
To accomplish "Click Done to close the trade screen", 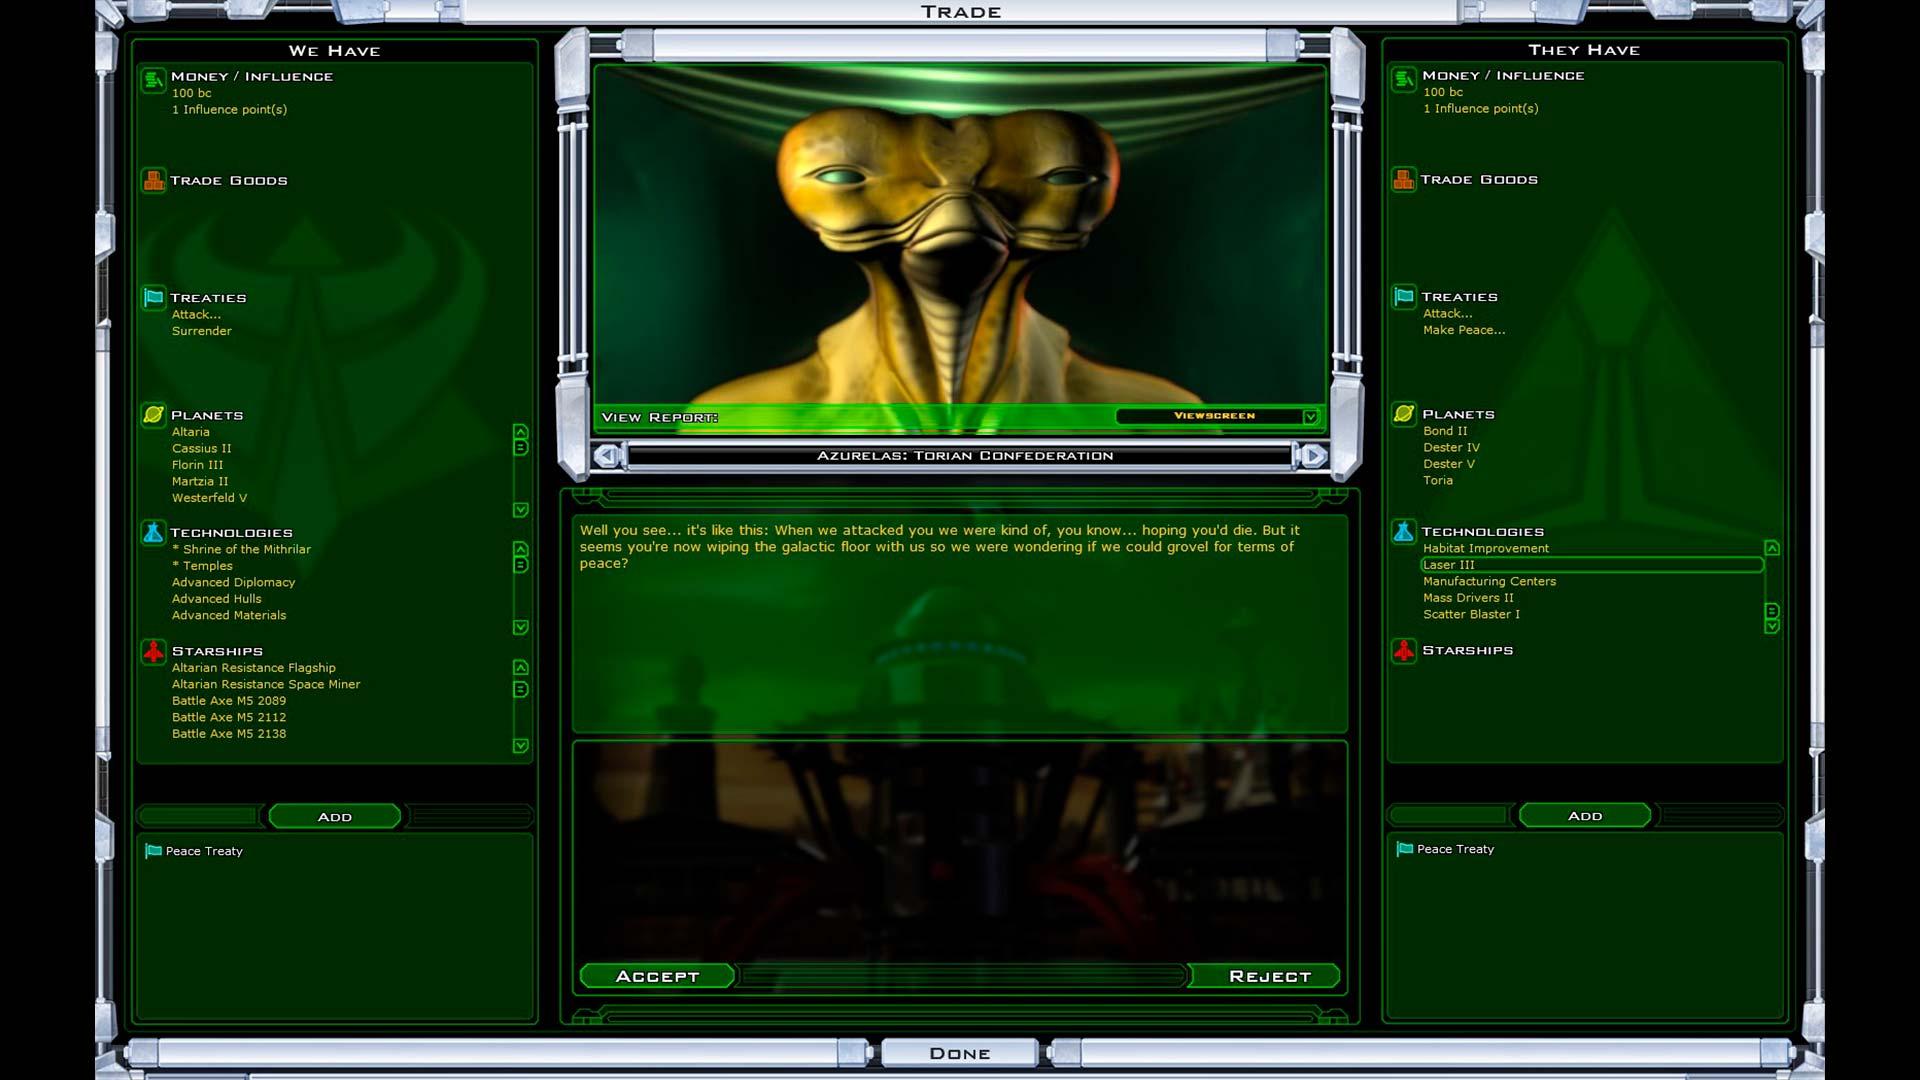I will [959, 1053].
